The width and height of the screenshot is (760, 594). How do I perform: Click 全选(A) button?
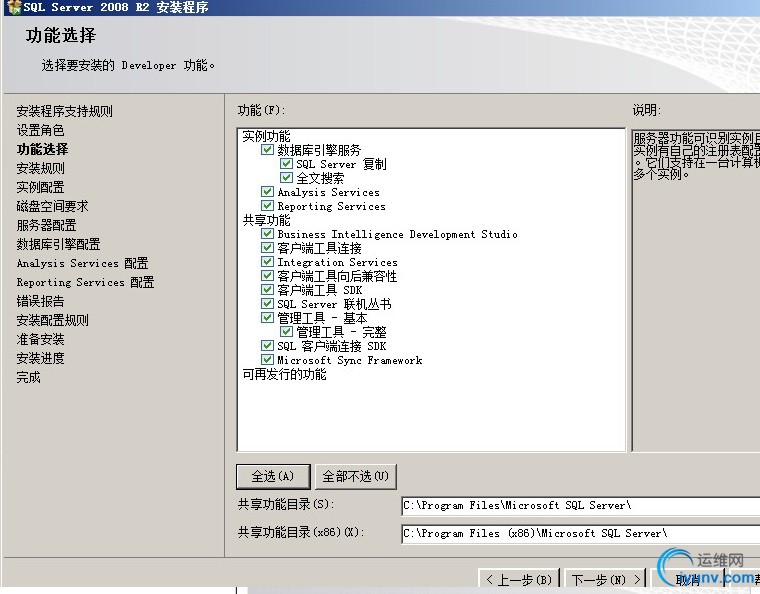click(x=273, y=476)
